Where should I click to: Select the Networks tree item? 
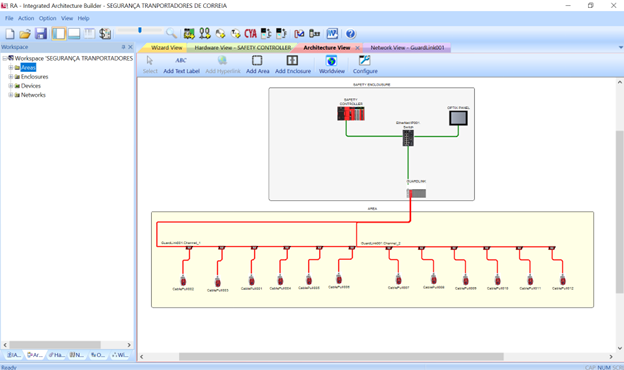coord(33,95)
